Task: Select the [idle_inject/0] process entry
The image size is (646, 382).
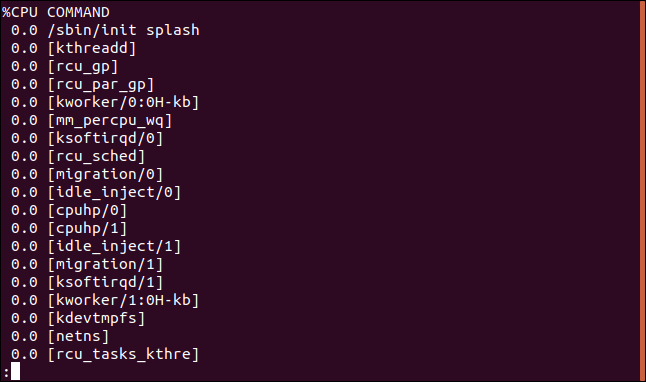Action: [114, 192]
